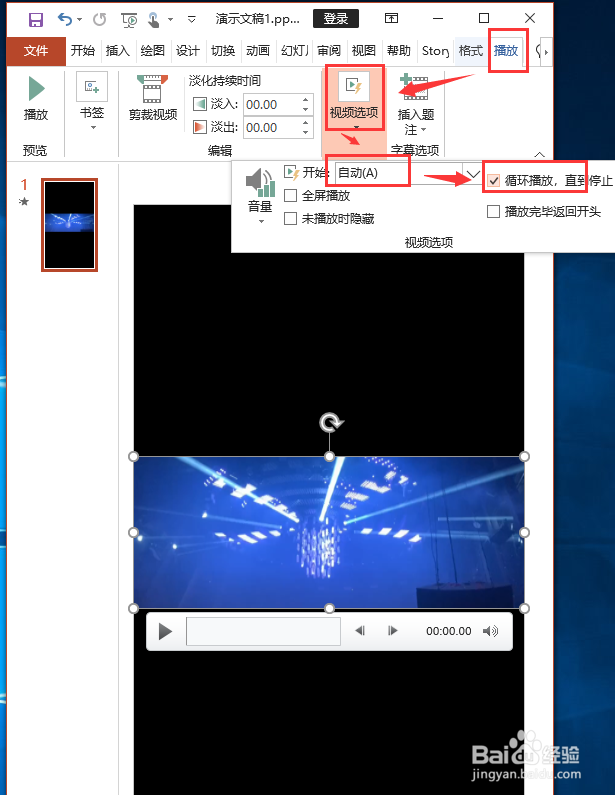Image resolution: width=615 pixels, height=795 pixels.
Task: Switch to the 切换 tab
Action: [x=223, y=51]
